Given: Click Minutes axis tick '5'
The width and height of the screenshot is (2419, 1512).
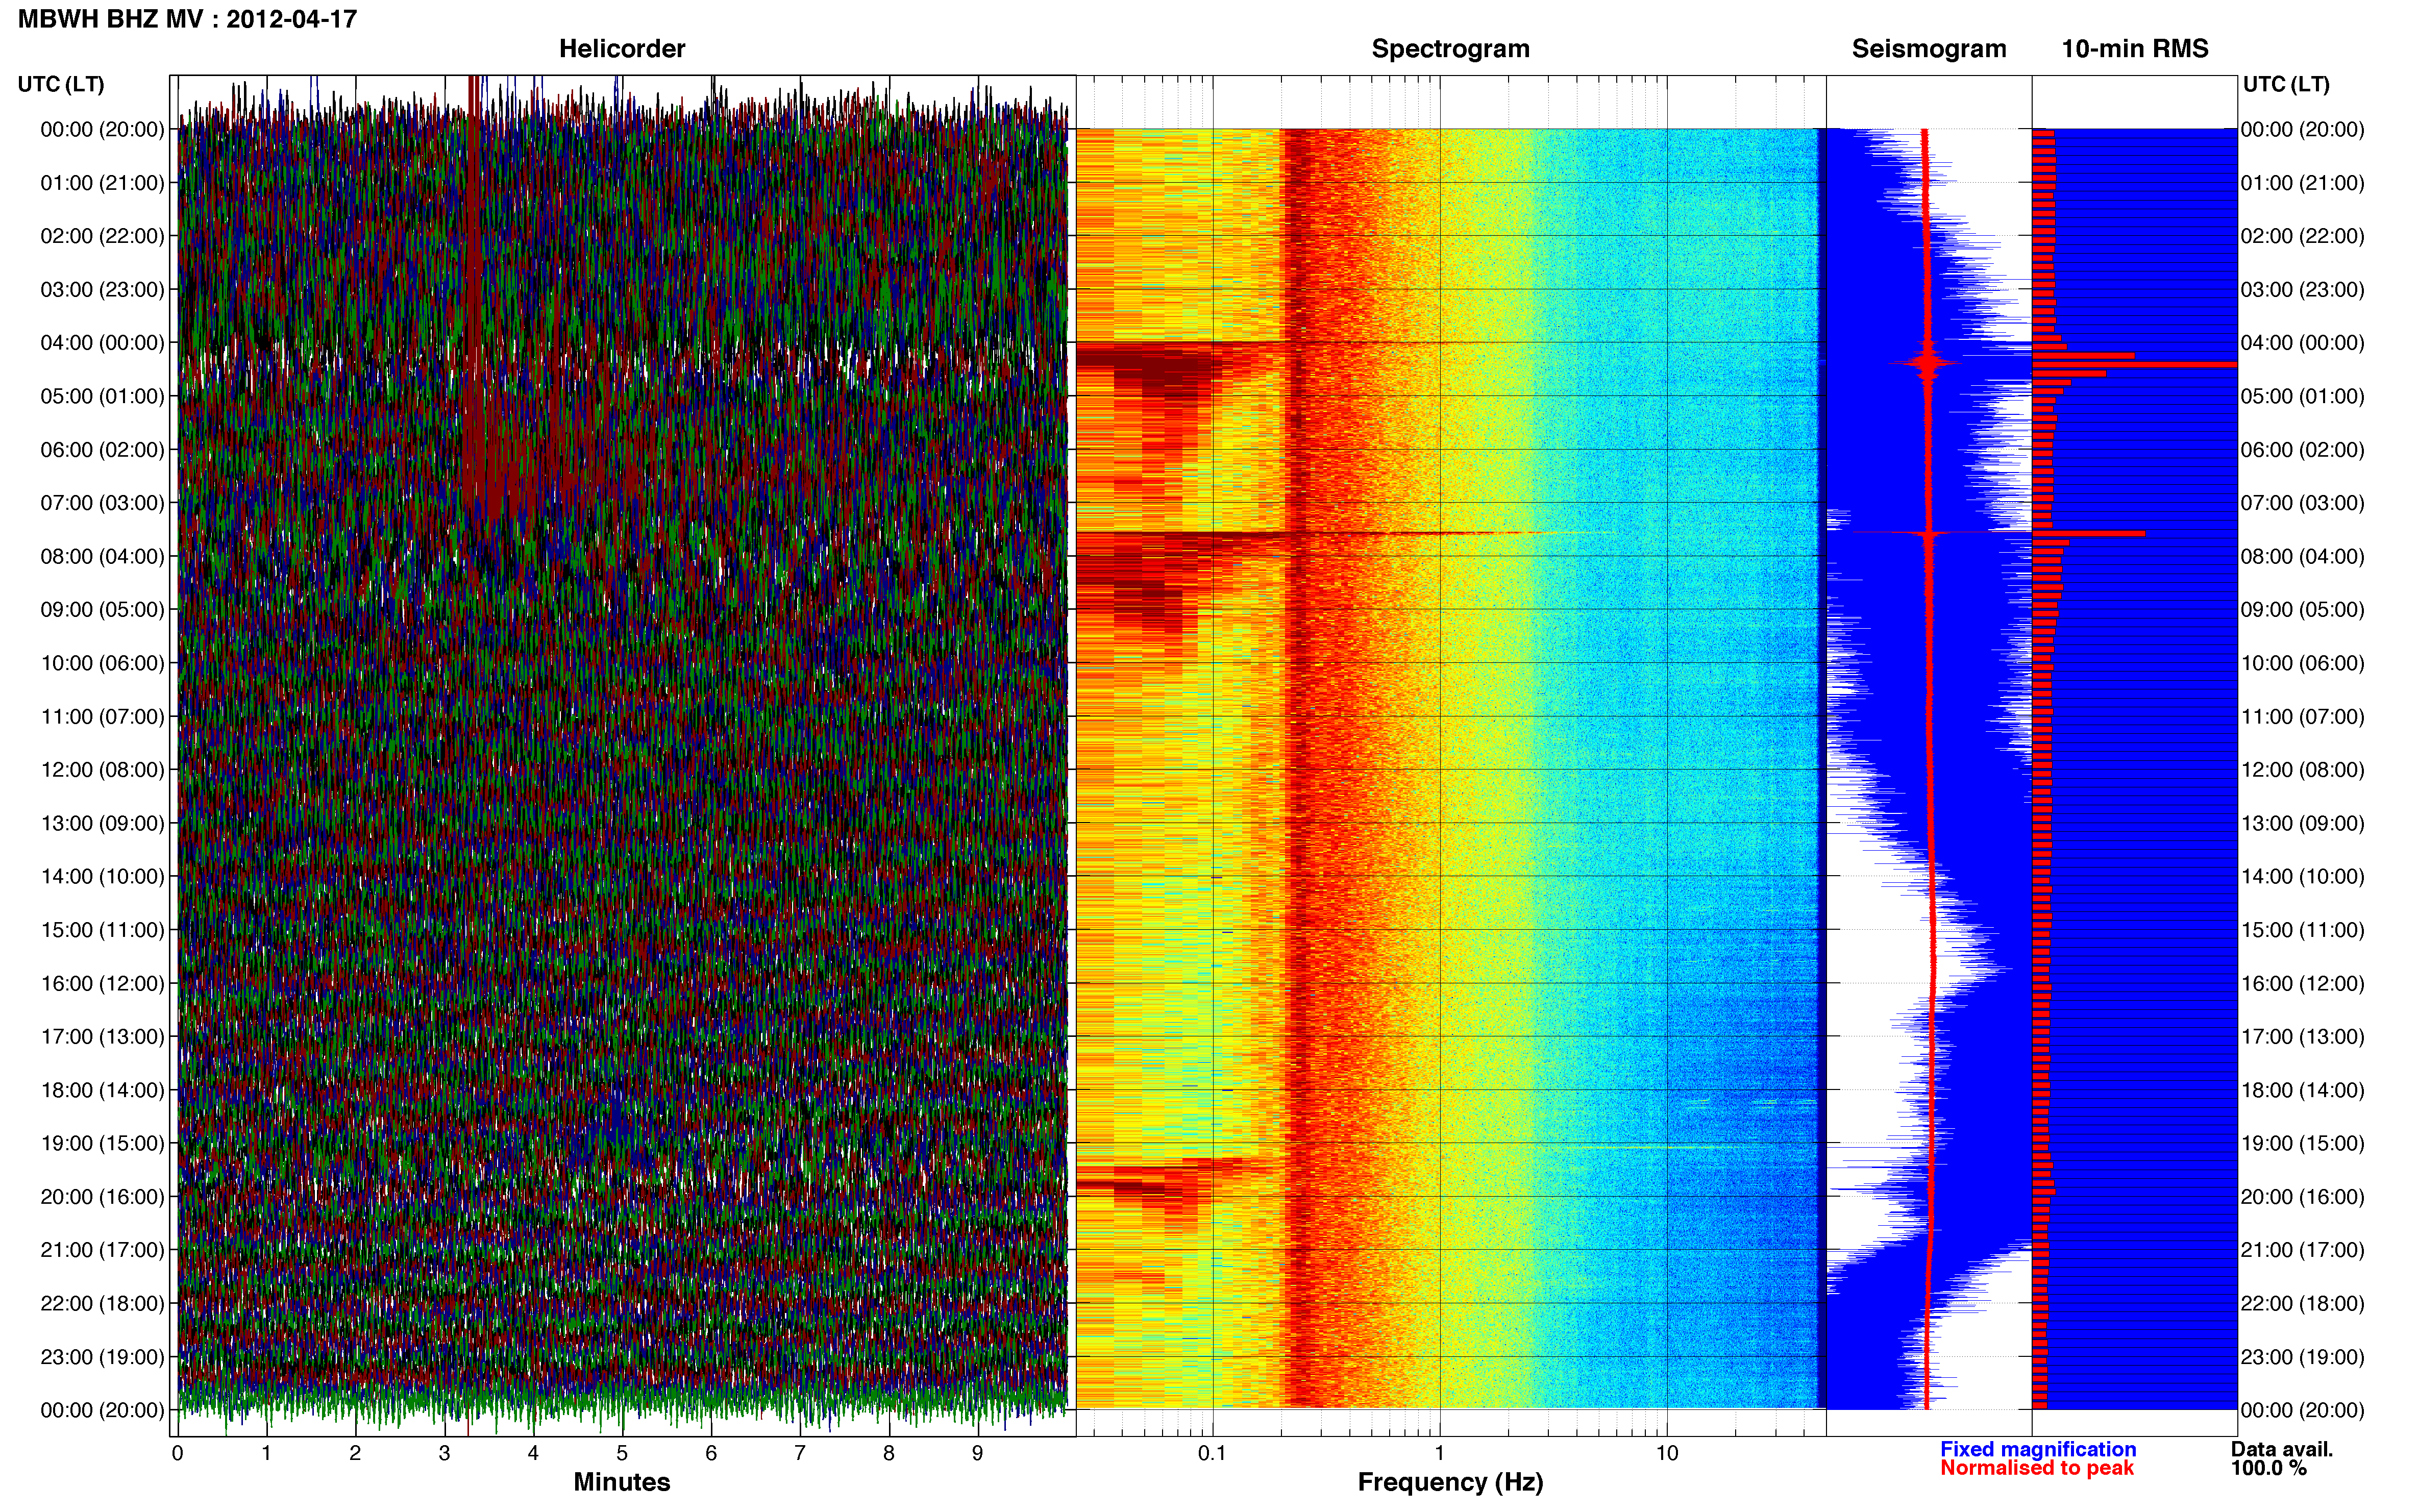Looking at the screenshot, I should tap(622, 1453).
